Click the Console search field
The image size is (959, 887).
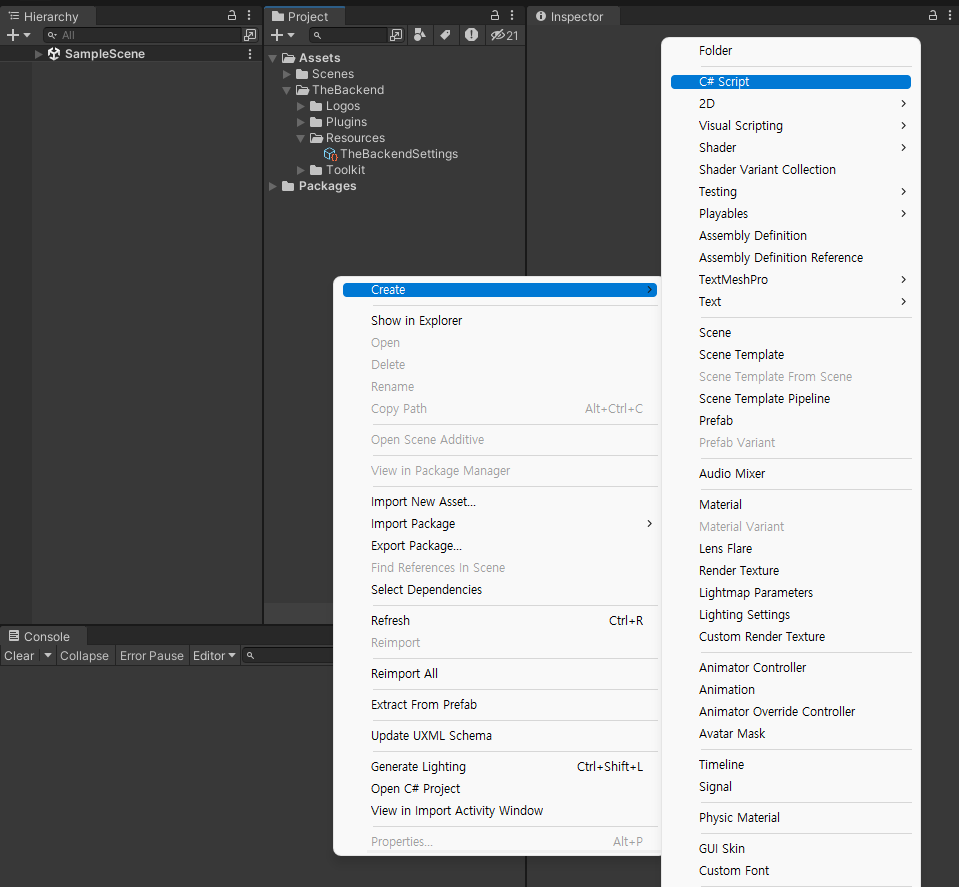click(287, 655)
